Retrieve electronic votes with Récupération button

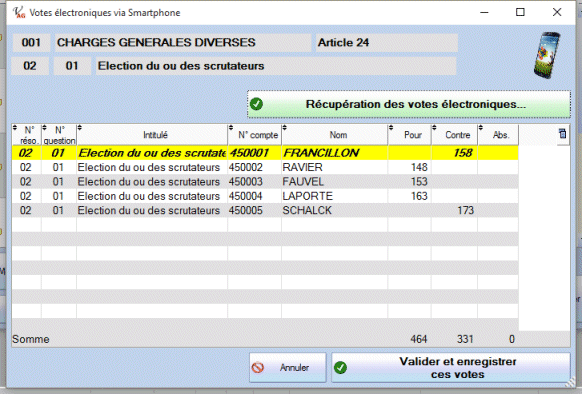409,104
